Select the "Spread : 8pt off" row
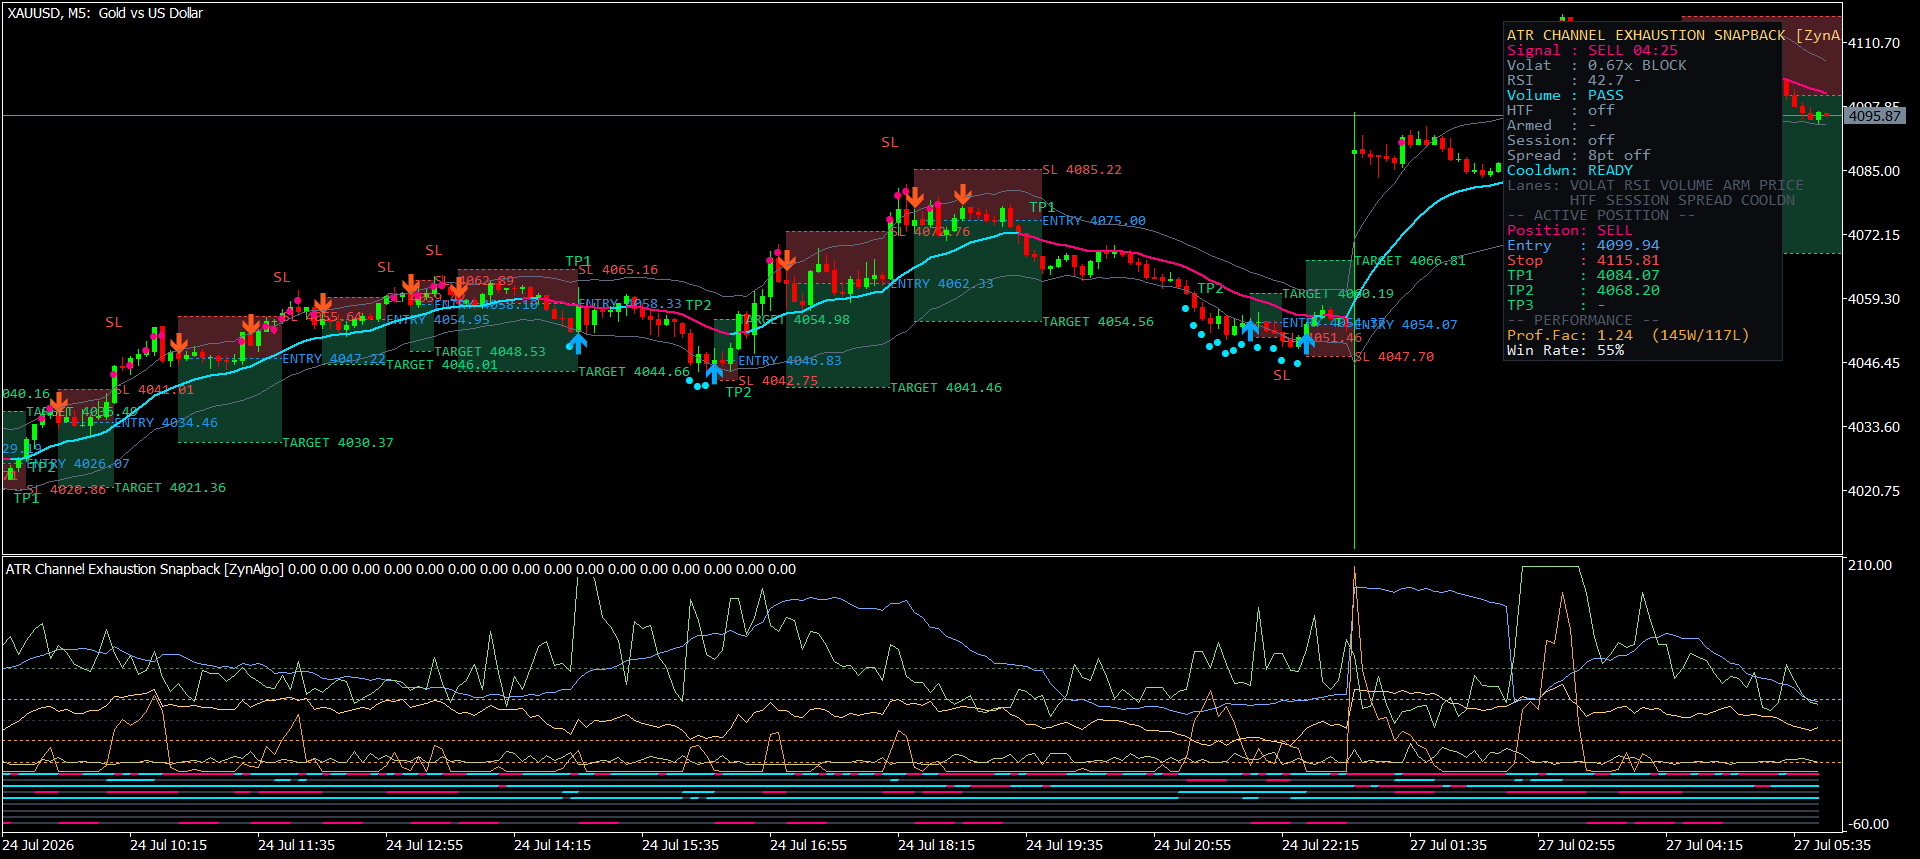 click(1578, 155)
